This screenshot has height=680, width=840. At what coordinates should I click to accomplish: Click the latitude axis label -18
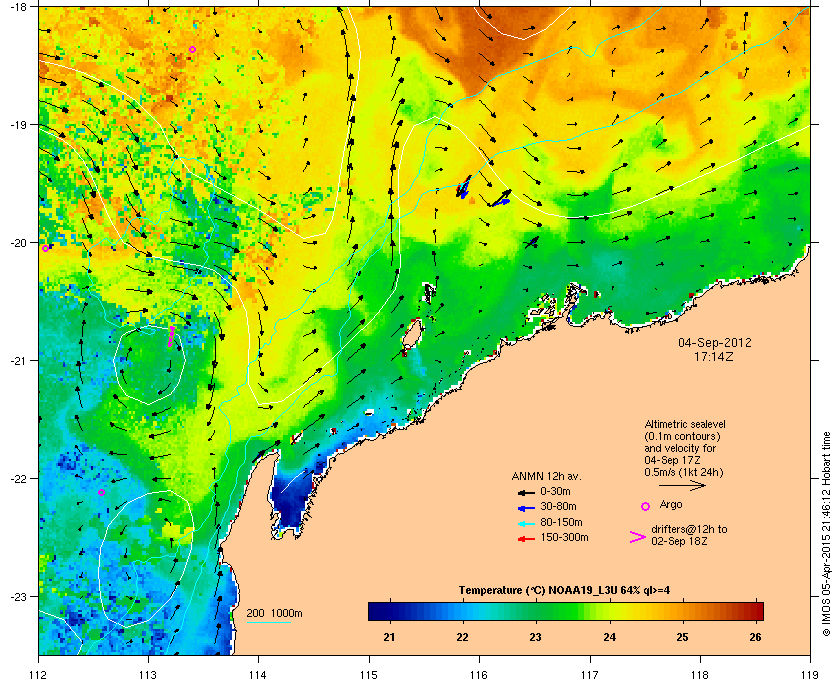tap(19, 7)
